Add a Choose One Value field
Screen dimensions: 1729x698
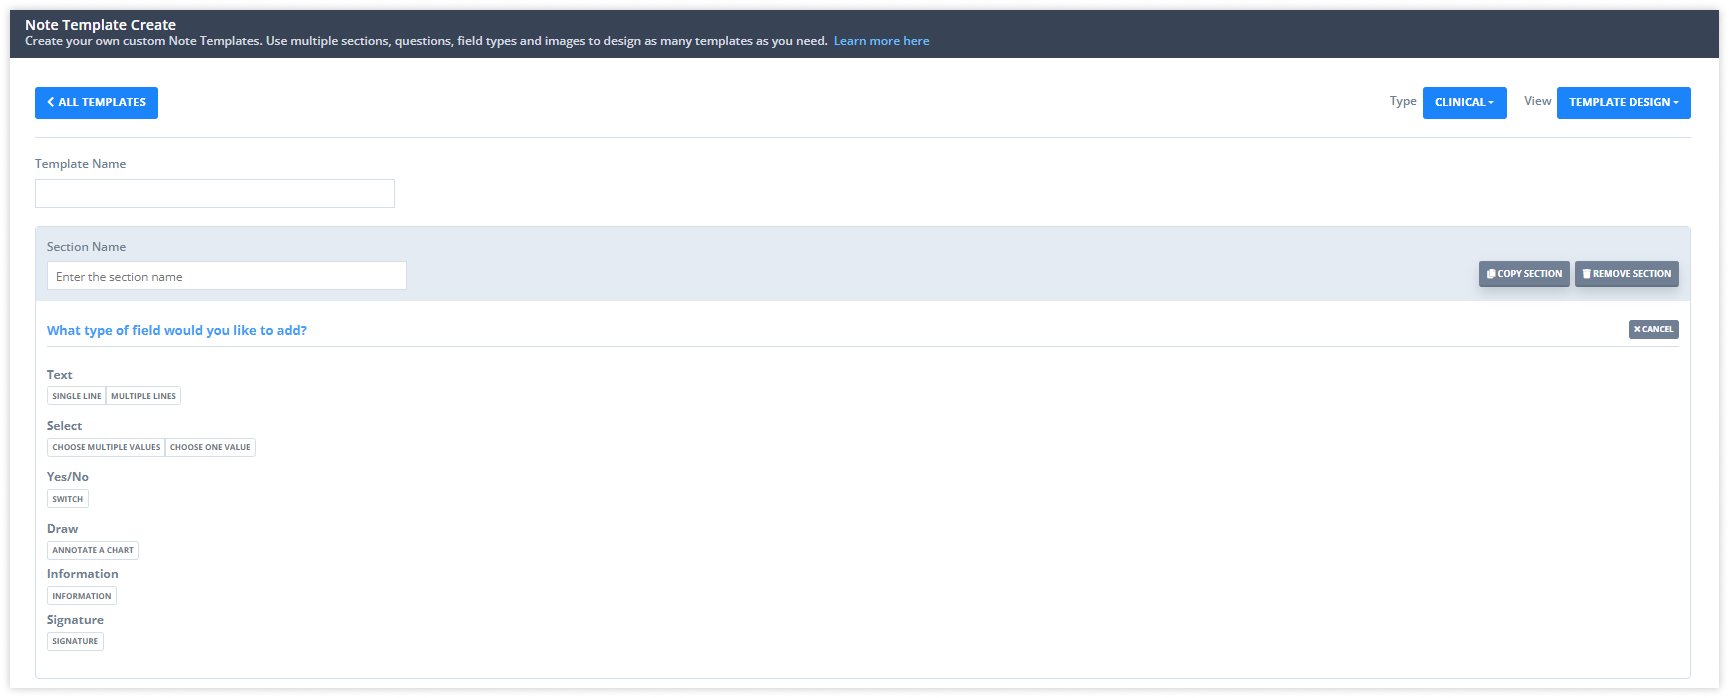tap(210, 447)
